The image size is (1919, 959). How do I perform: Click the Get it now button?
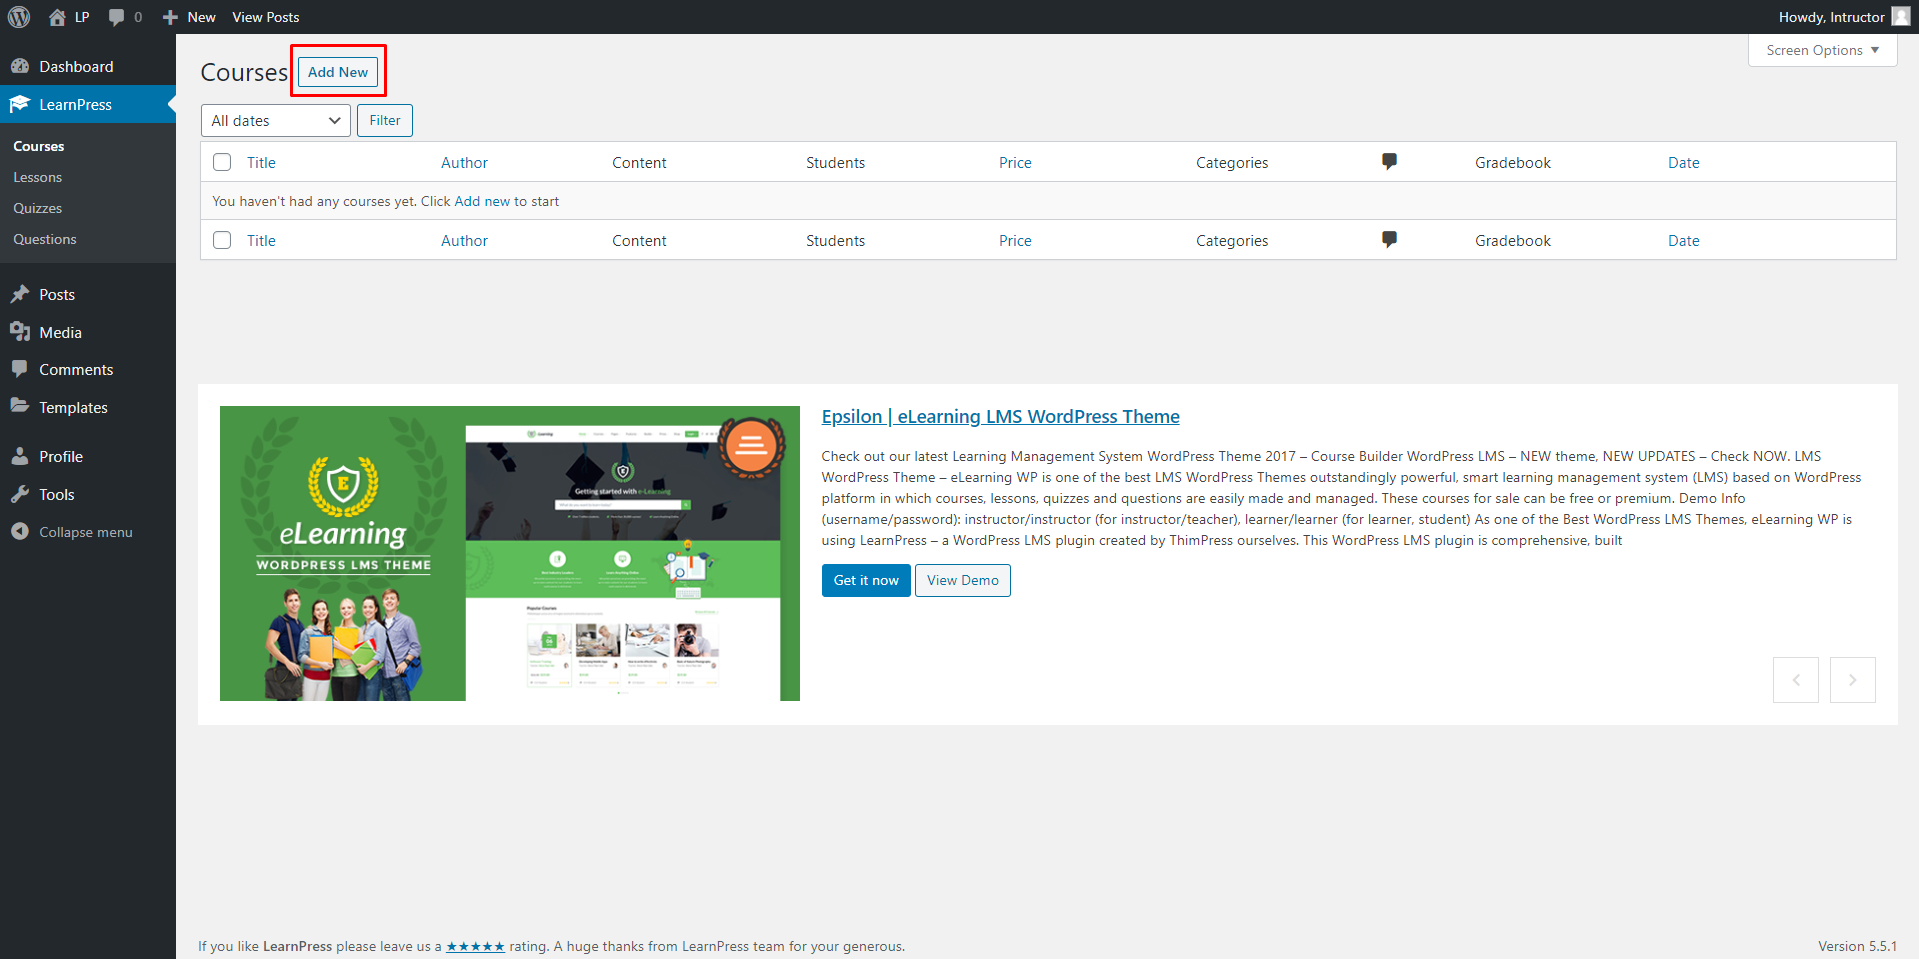866,580
